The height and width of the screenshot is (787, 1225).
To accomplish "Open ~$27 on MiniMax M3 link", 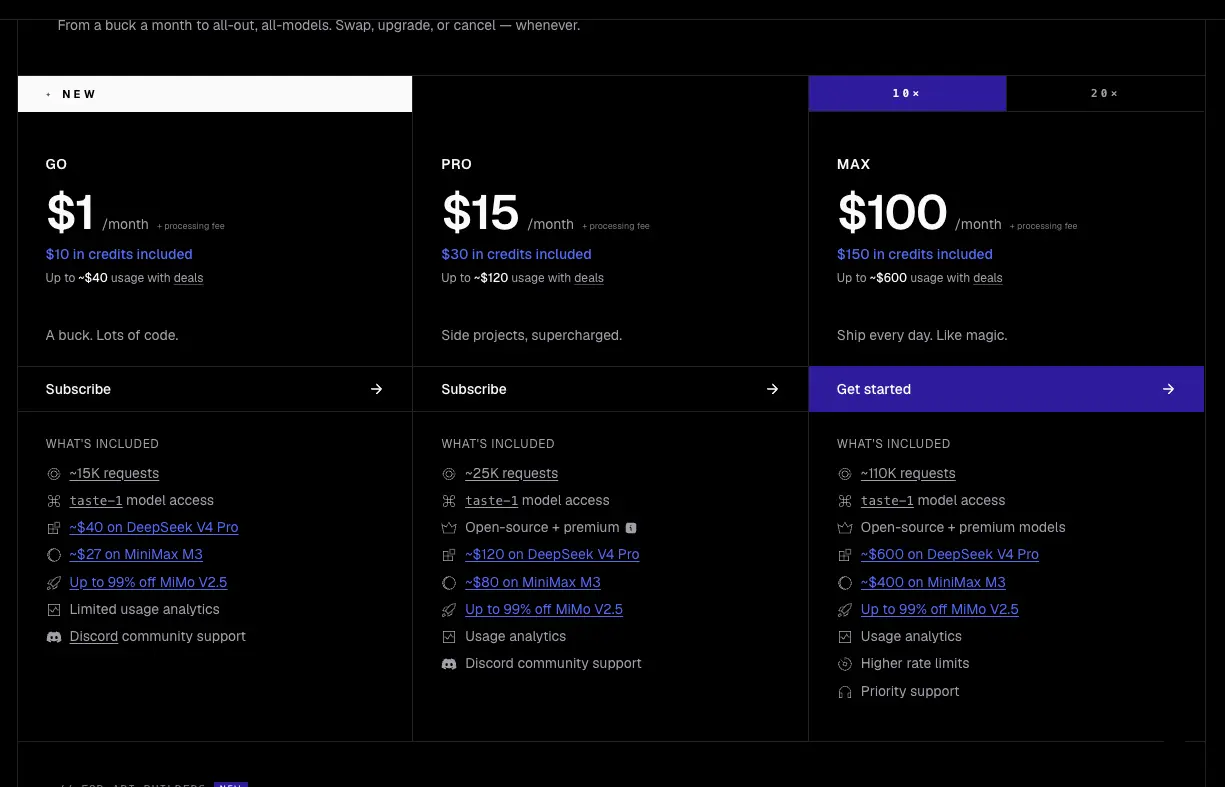I will tap(136, 554).
